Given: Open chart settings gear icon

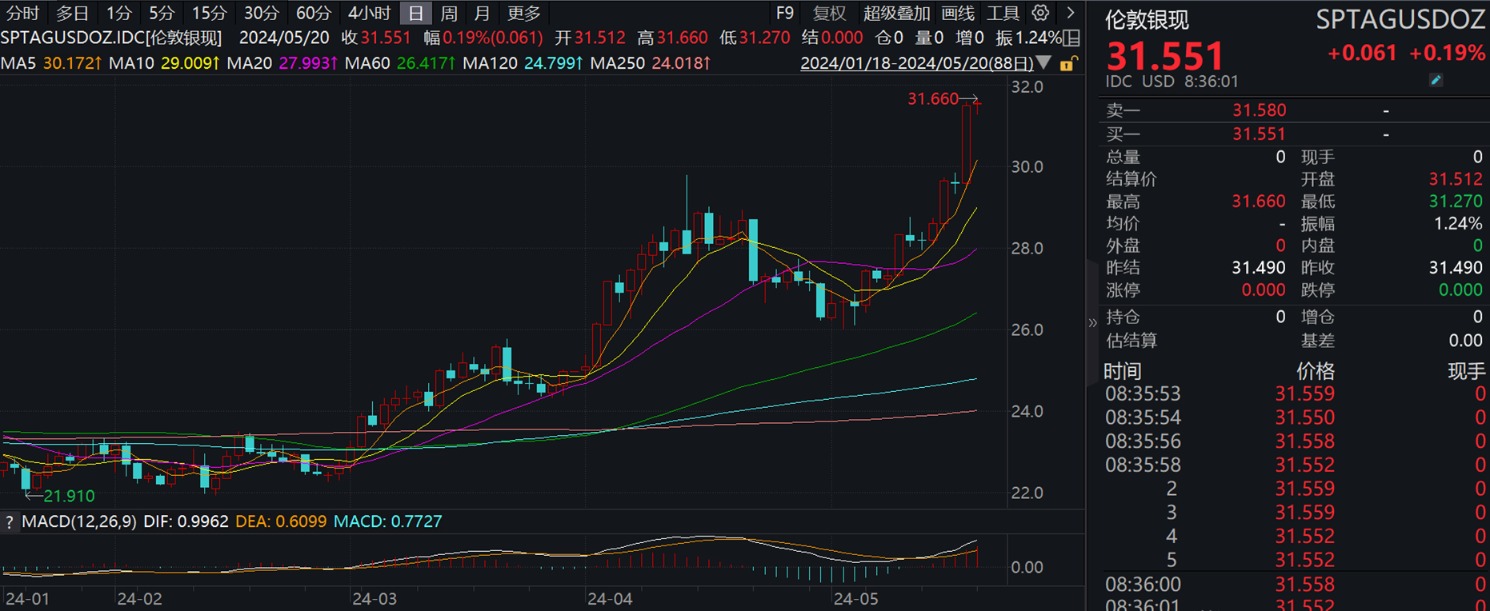Looking at the screenshot, I should point(1041,13).
